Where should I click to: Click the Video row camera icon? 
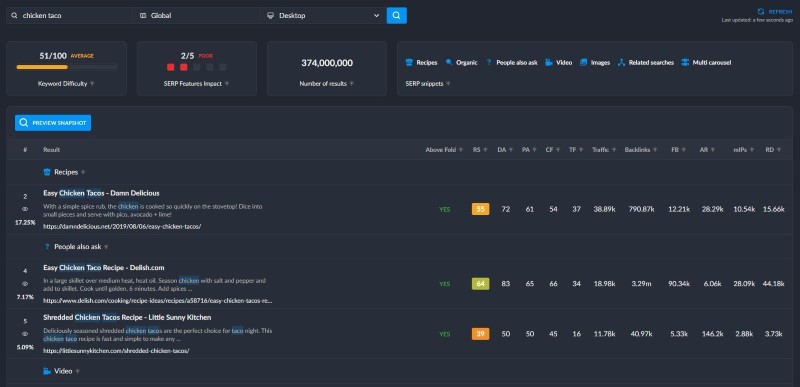pyautogui.click(x=47, y=371)
